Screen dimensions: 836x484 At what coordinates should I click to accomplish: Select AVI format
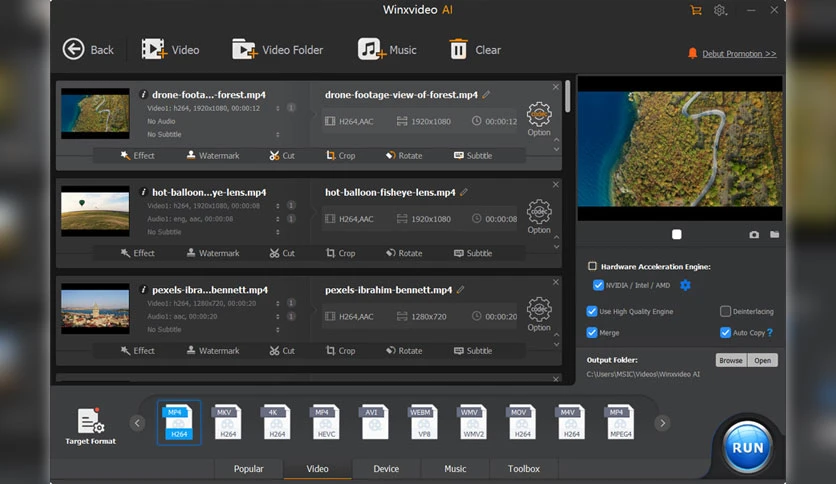tap(375, 422)
